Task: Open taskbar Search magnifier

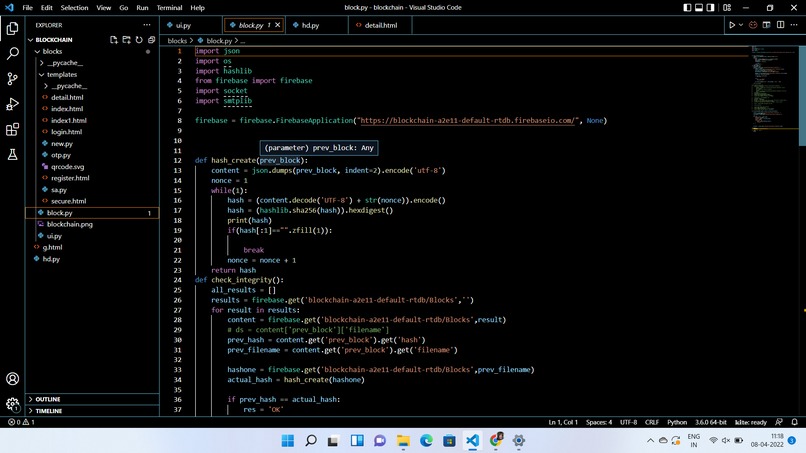Action: (x=311, y=441)
